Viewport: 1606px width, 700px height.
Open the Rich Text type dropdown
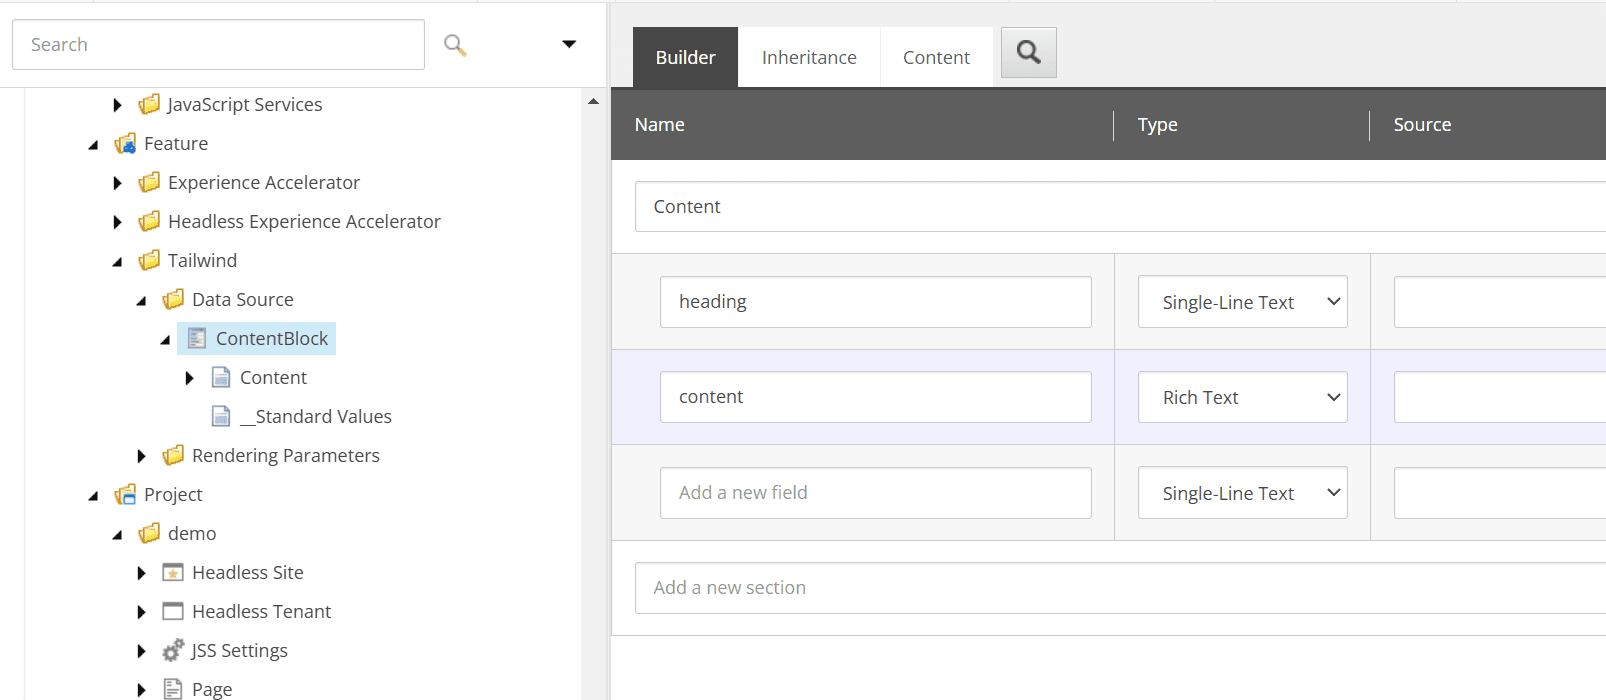pyautogui.click(x=1242, y=398)
